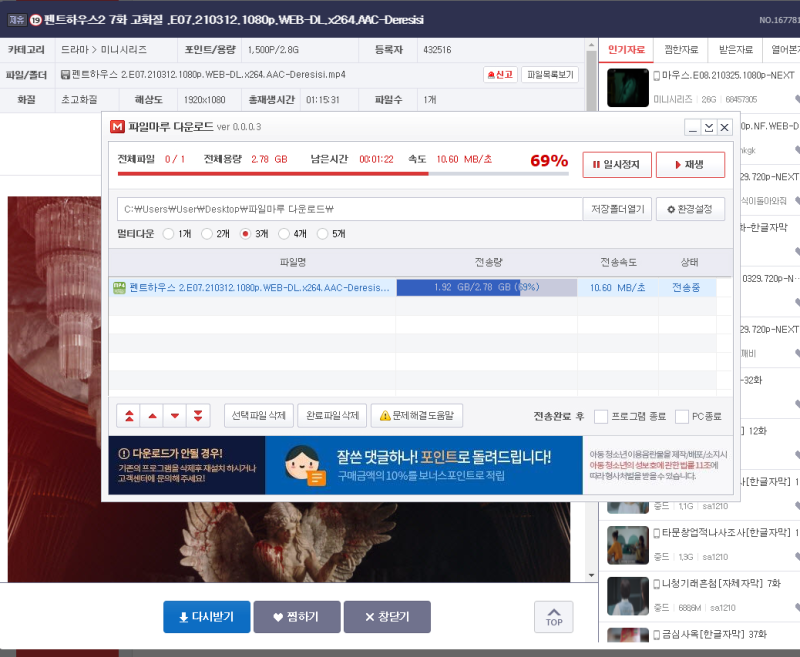Open 파일목록보기 file list

pyautogui.click(x=550, y=75)
